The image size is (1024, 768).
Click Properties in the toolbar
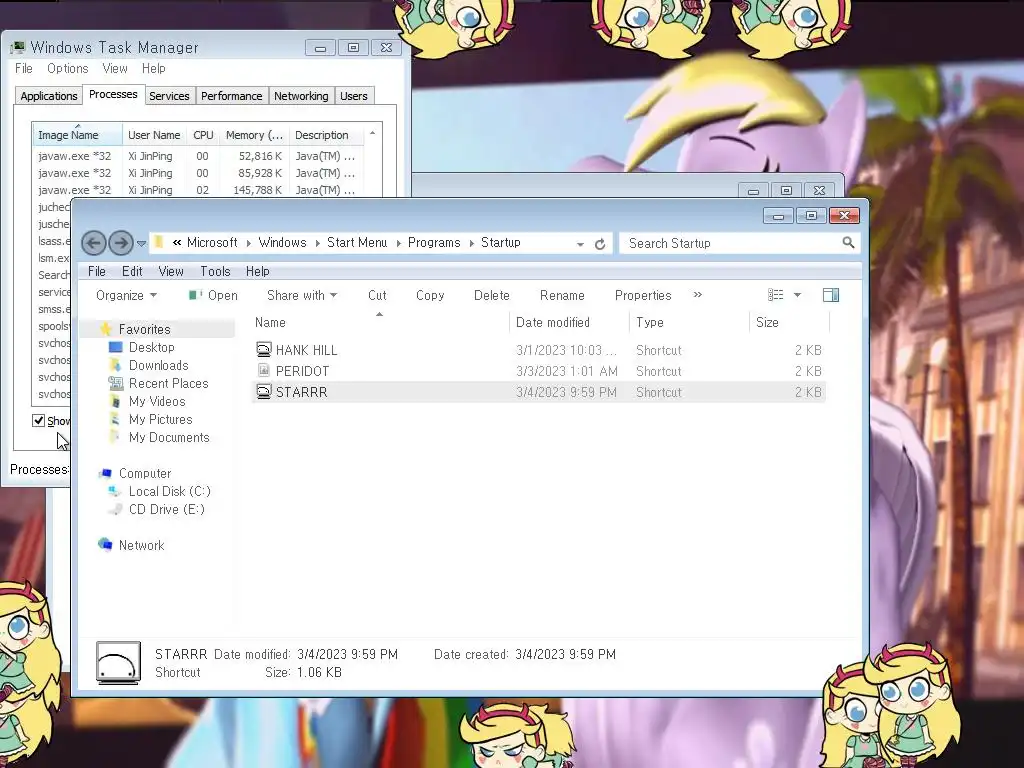coord(643,295)
